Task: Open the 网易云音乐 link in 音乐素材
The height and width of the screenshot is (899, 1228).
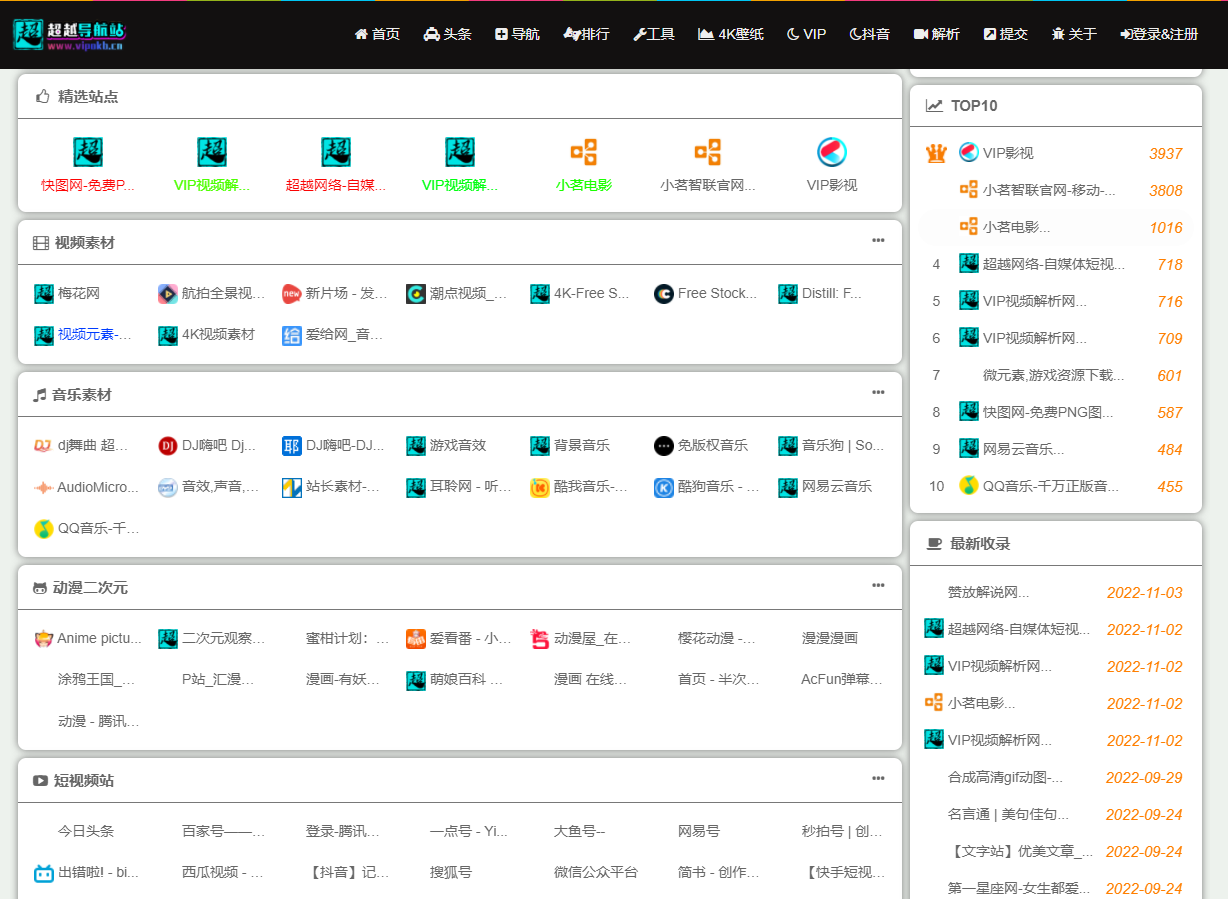Action: pos(837,487)
